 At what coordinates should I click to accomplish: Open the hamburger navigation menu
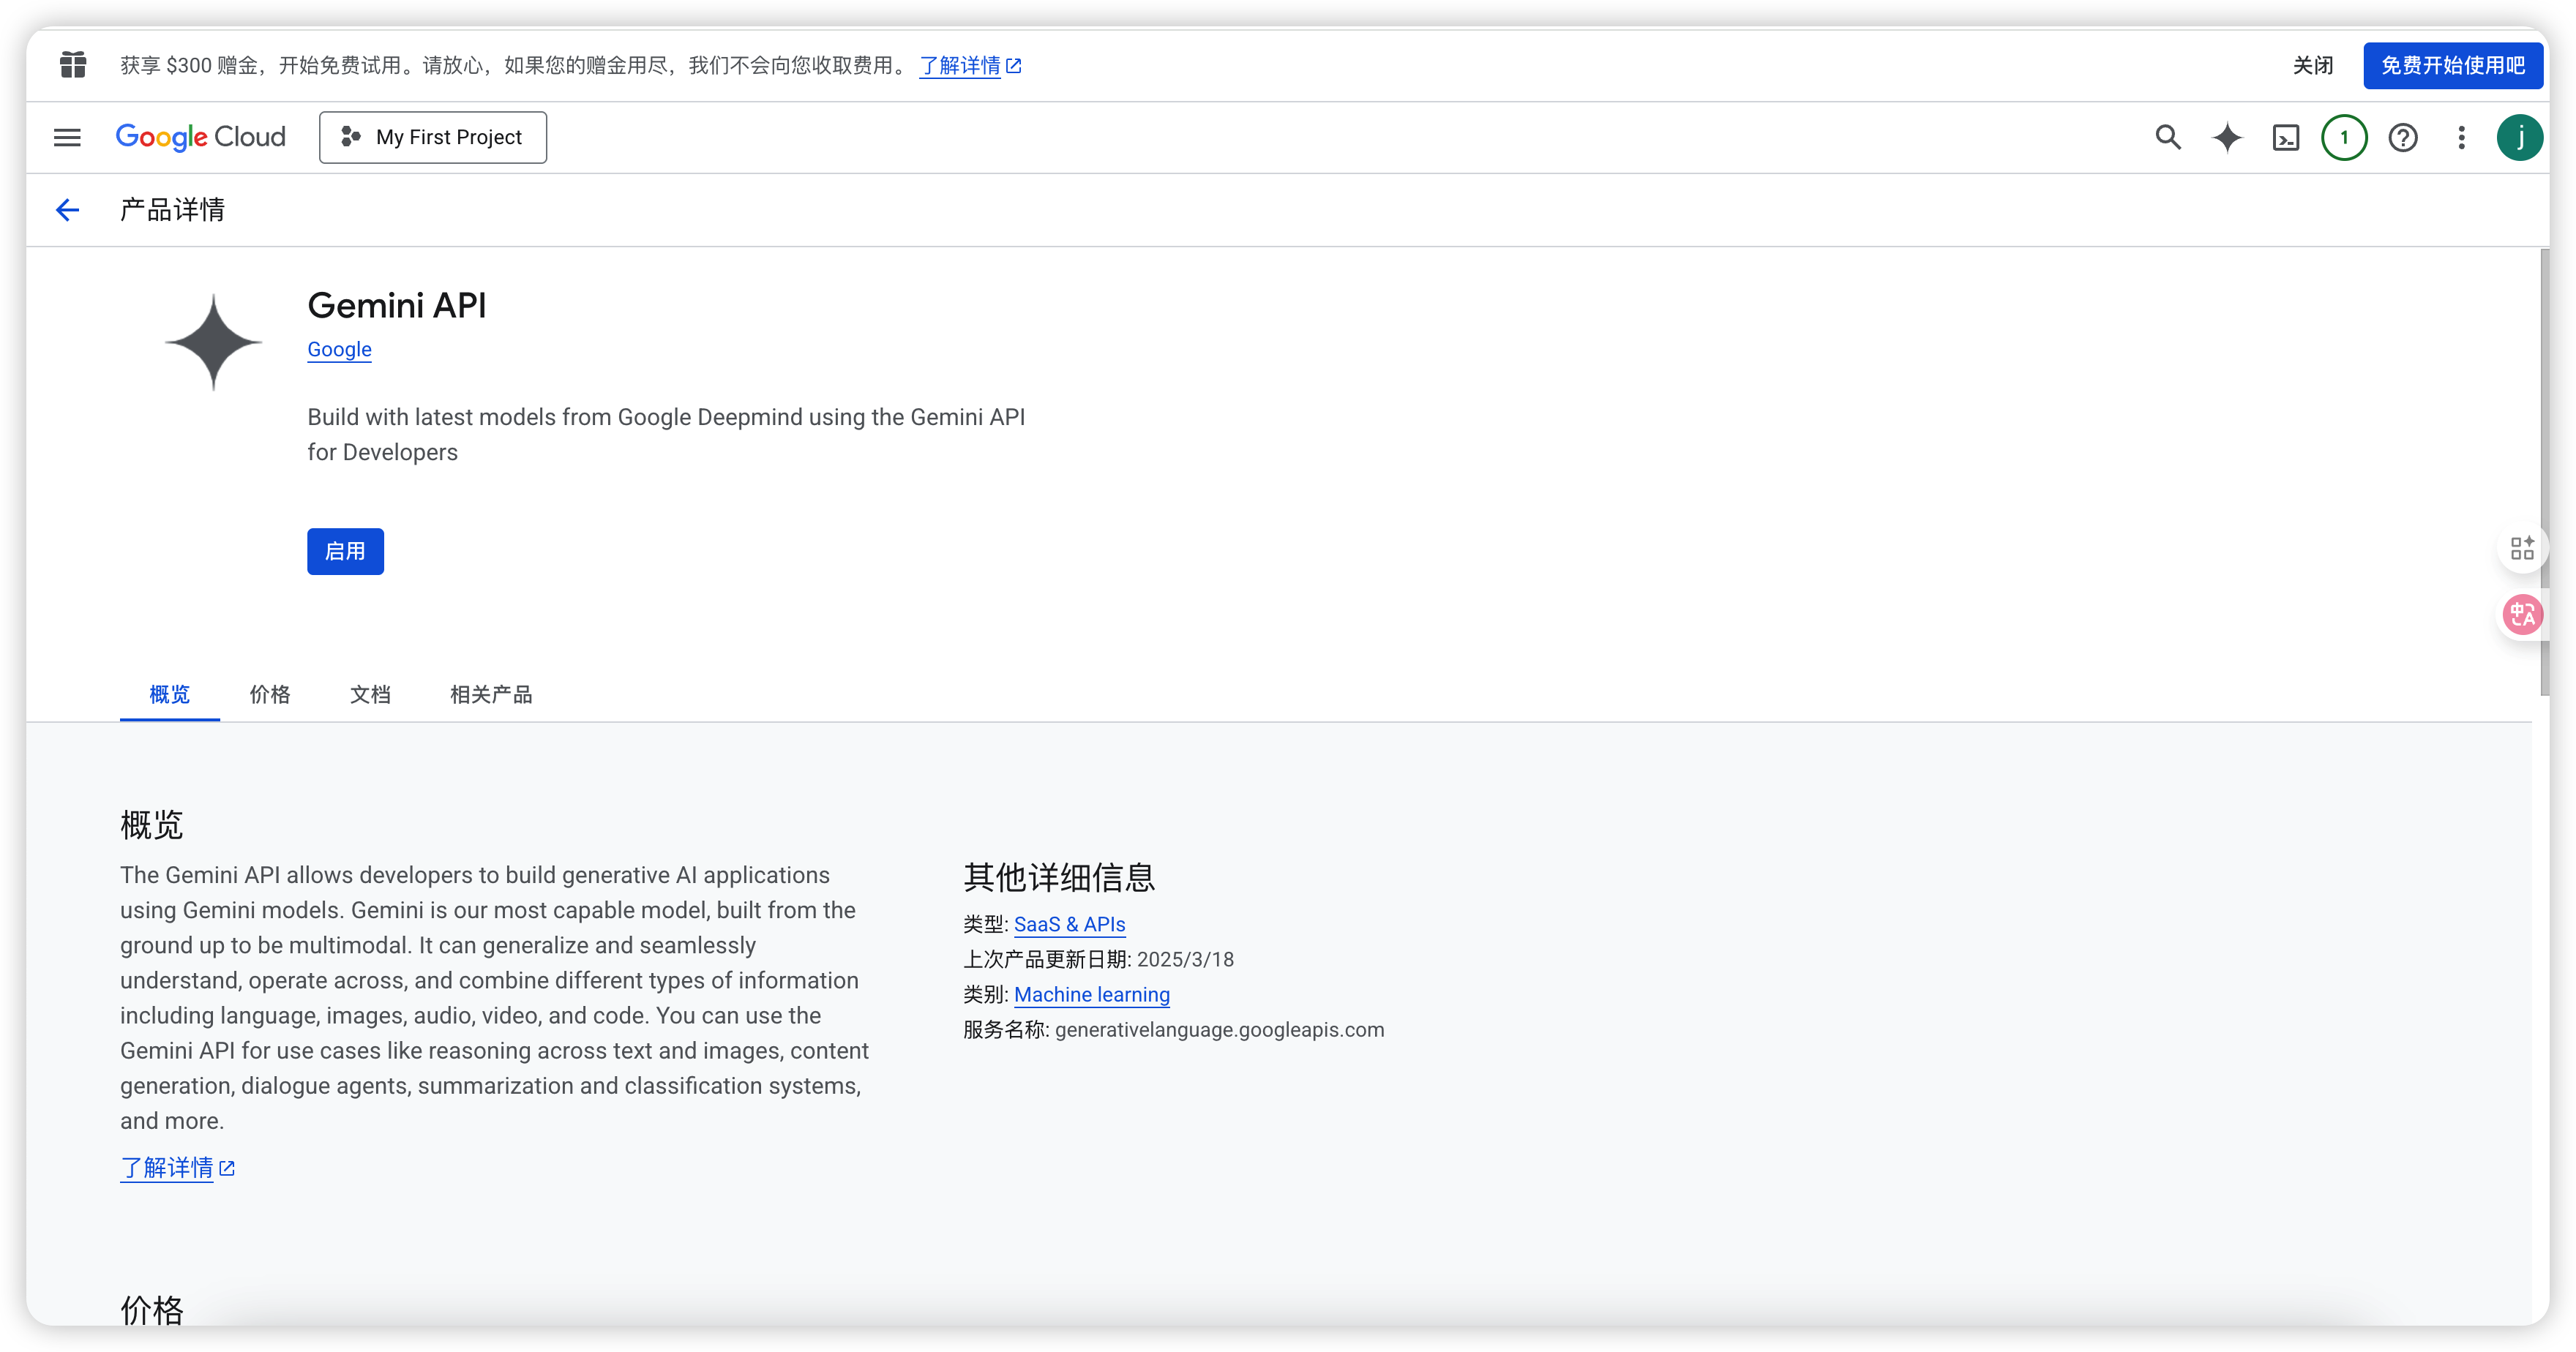tap(67, 137)
